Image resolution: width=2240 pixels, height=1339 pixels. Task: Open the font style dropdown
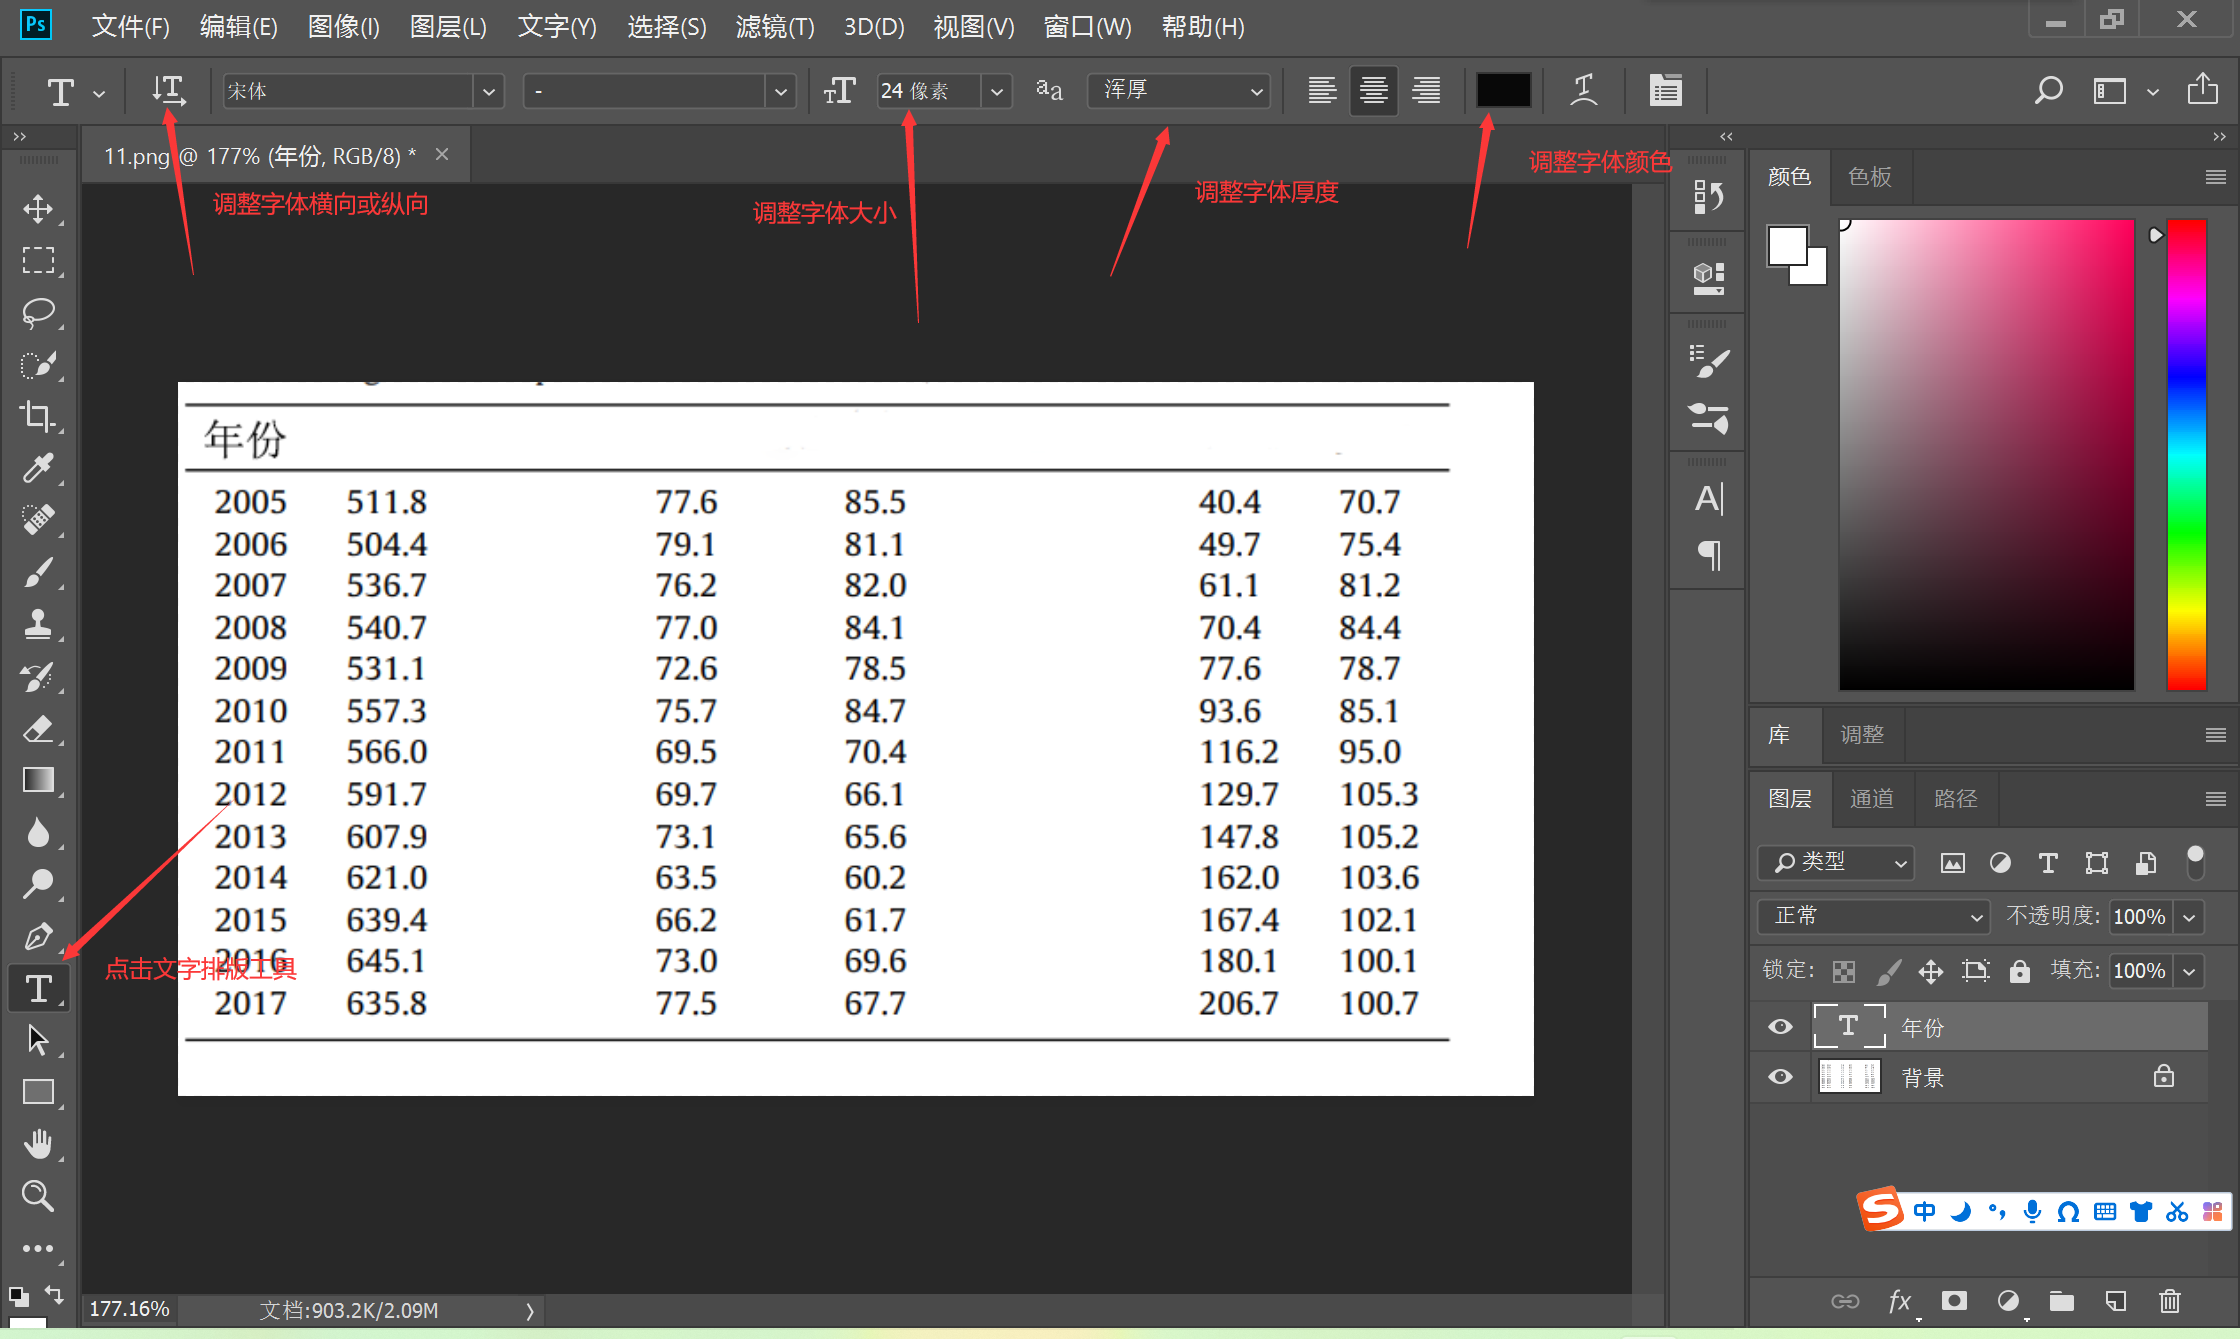coord(780,92)
